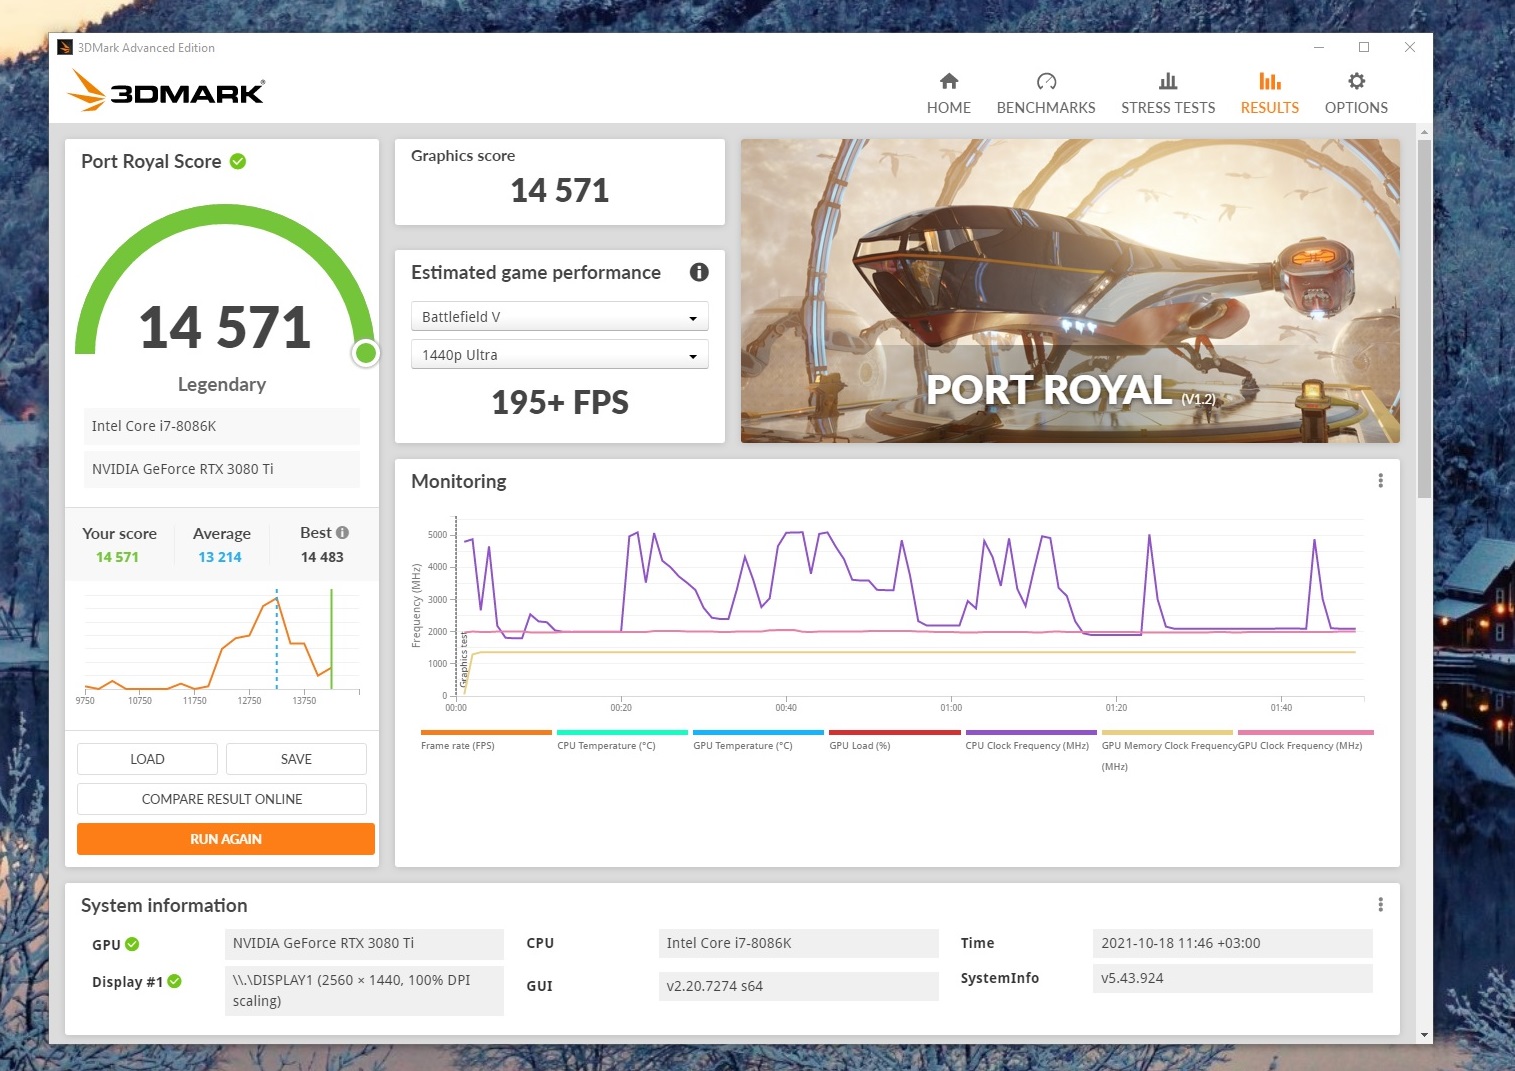The width and height of the screenshot is (1515, 1071).
Task: Click the Port Royal benchmark thumbnail image
Action: coord(1070,291)
